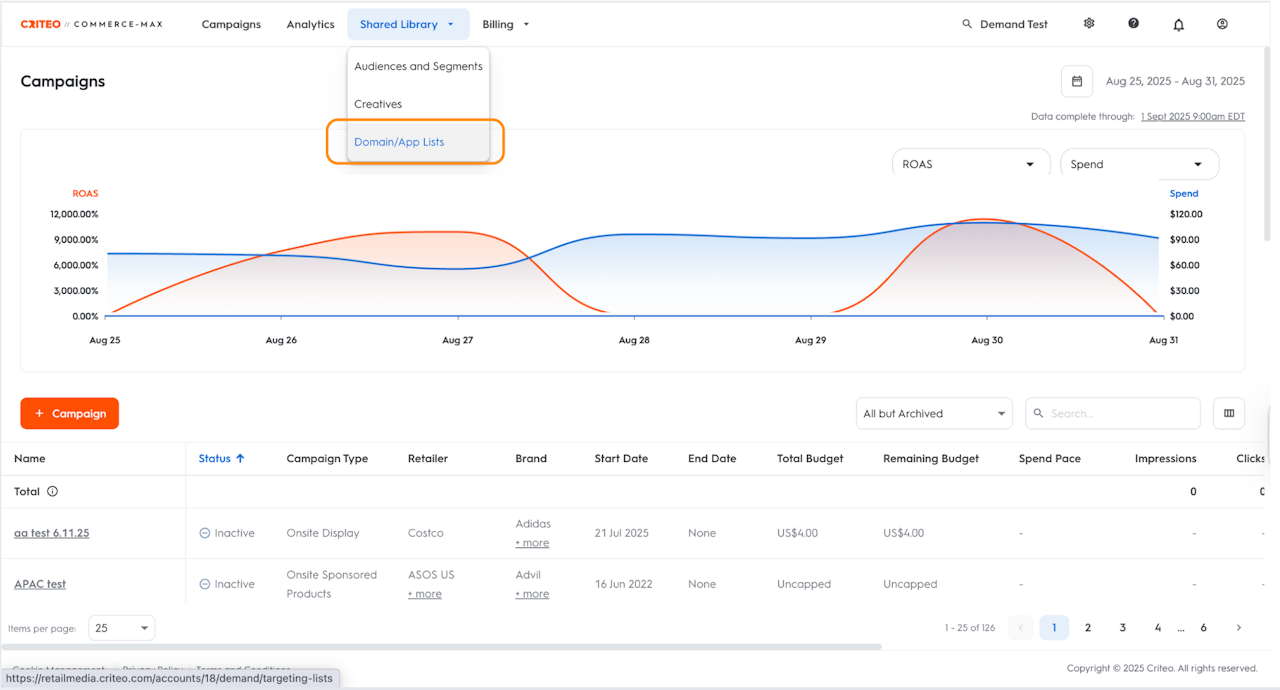Click the help question mark icon
Image resolution: width=1280 pixels, height=690 pixels.
tap(1133, 24)
